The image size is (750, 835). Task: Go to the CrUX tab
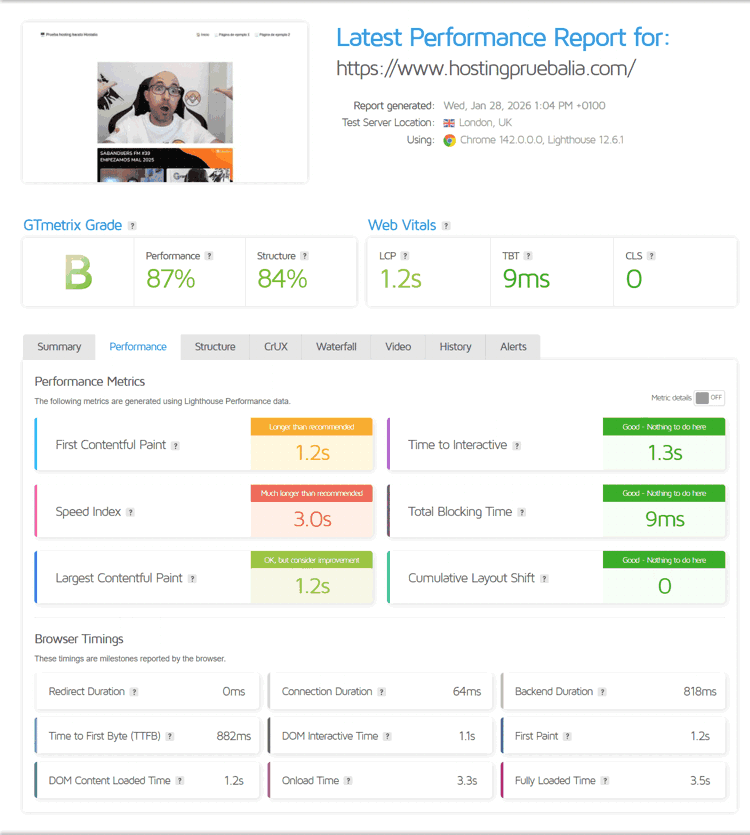pyautogui.click(x=276, y=347)
